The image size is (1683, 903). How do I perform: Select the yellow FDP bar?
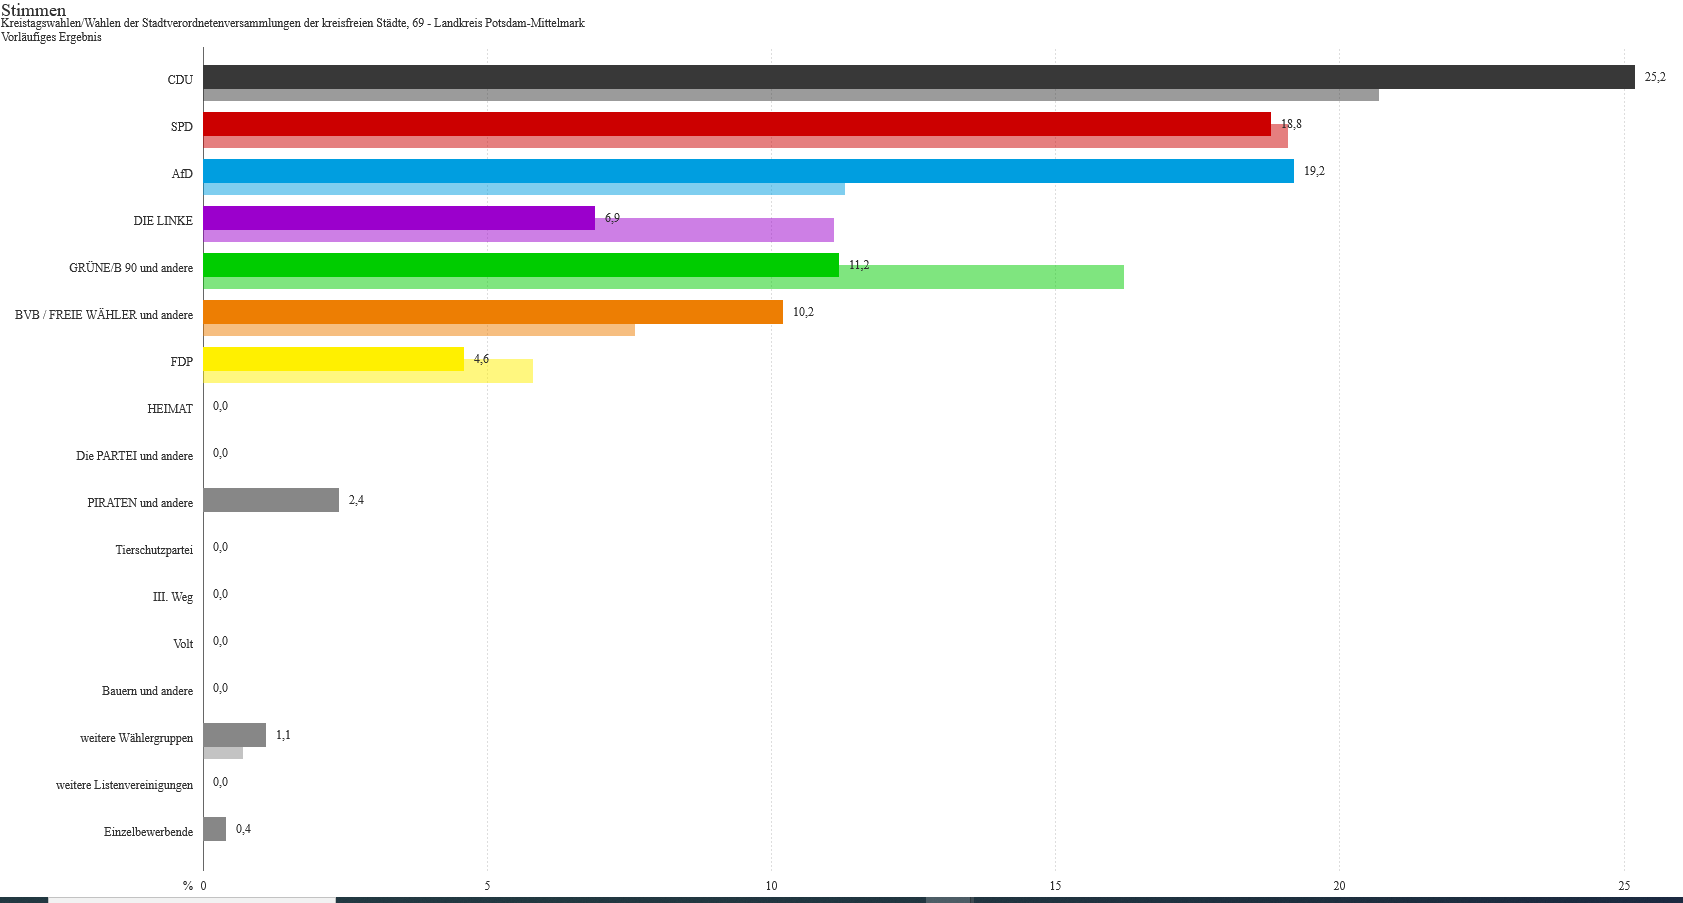[334, 359]
